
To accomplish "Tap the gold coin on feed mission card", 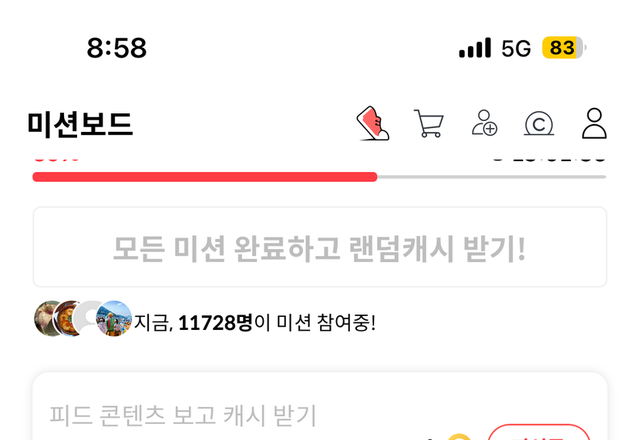I will [459, 437].
